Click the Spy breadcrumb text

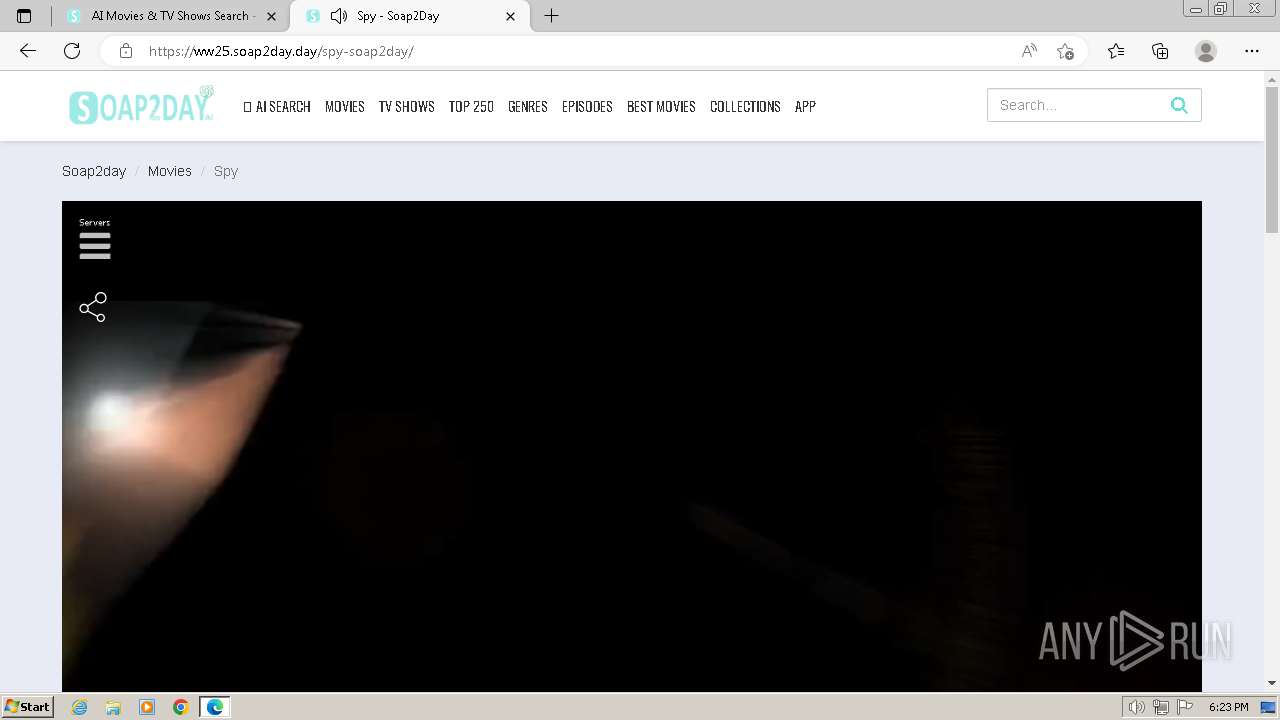[x=226, y=171]
